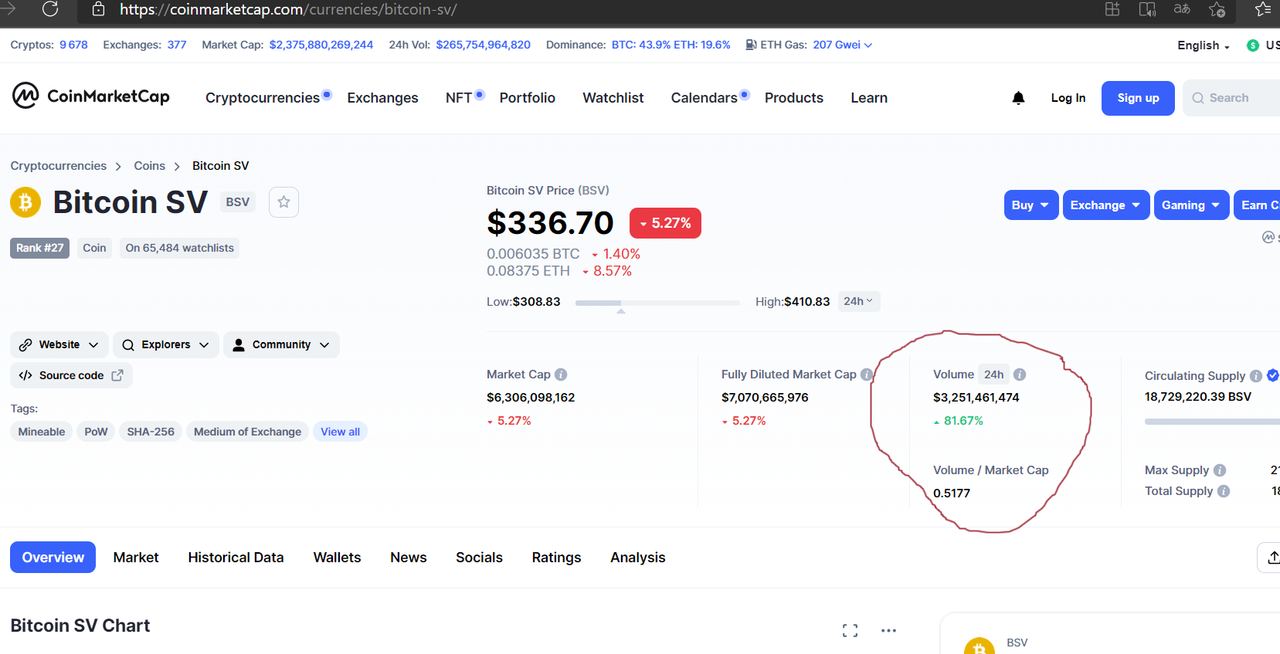Click the Sign up button

[1138, 98]
